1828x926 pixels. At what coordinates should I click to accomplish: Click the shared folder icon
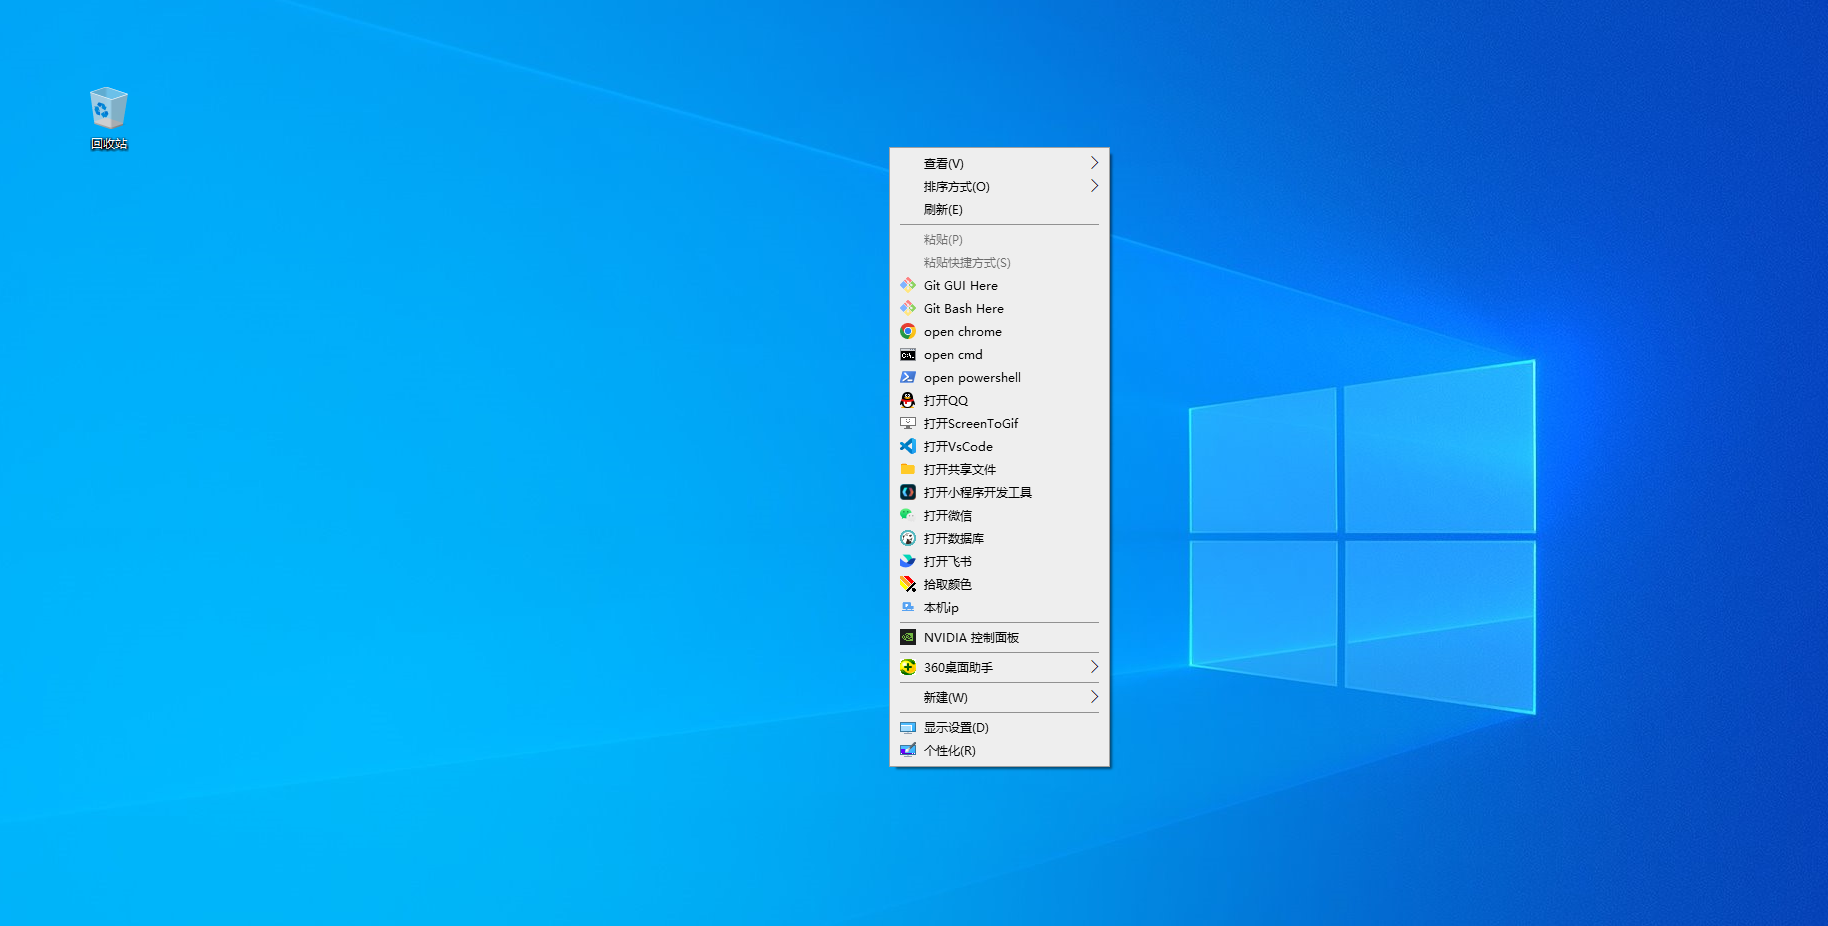[x=908, y=469]
